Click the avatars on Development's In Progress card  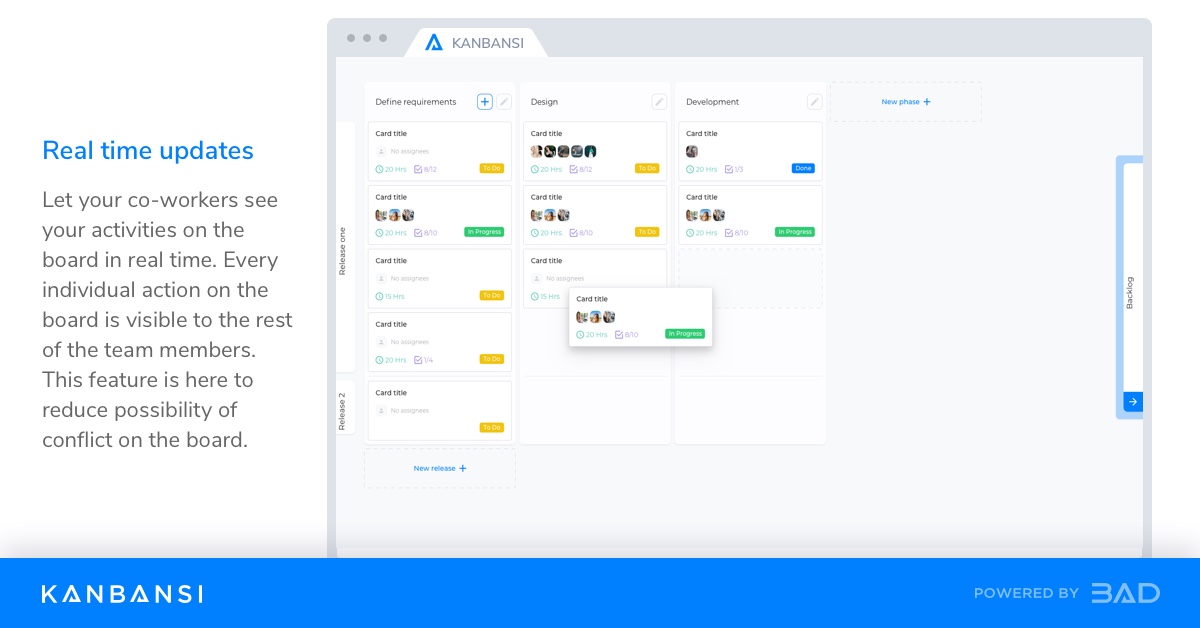click(705, 215)
